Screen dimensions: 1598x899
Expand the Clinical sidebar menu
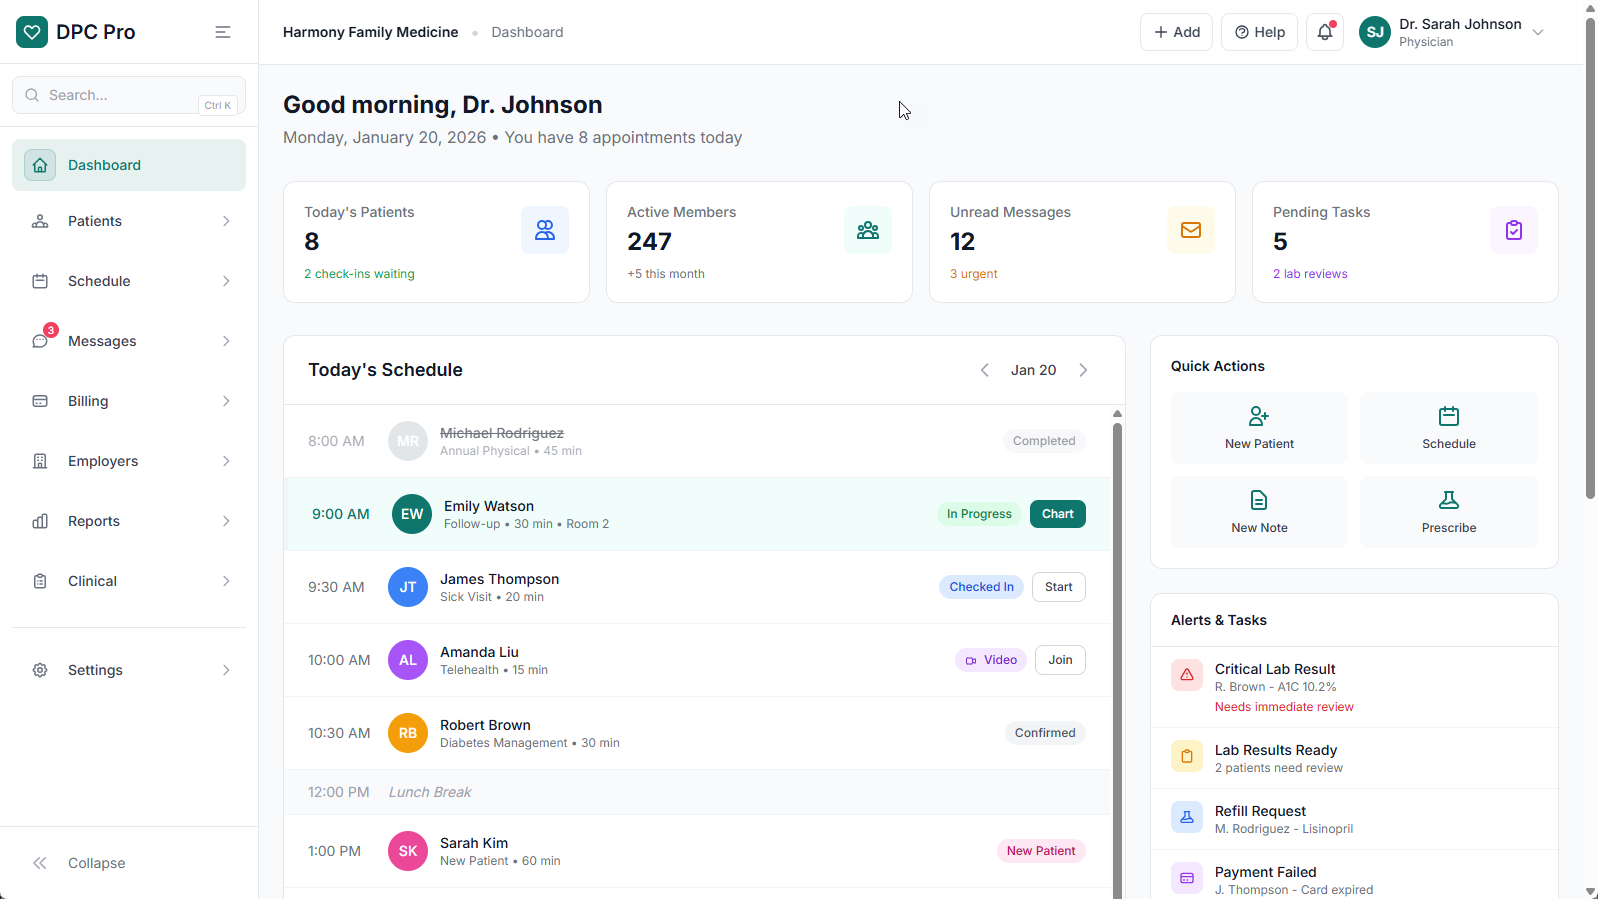[129, 581]
